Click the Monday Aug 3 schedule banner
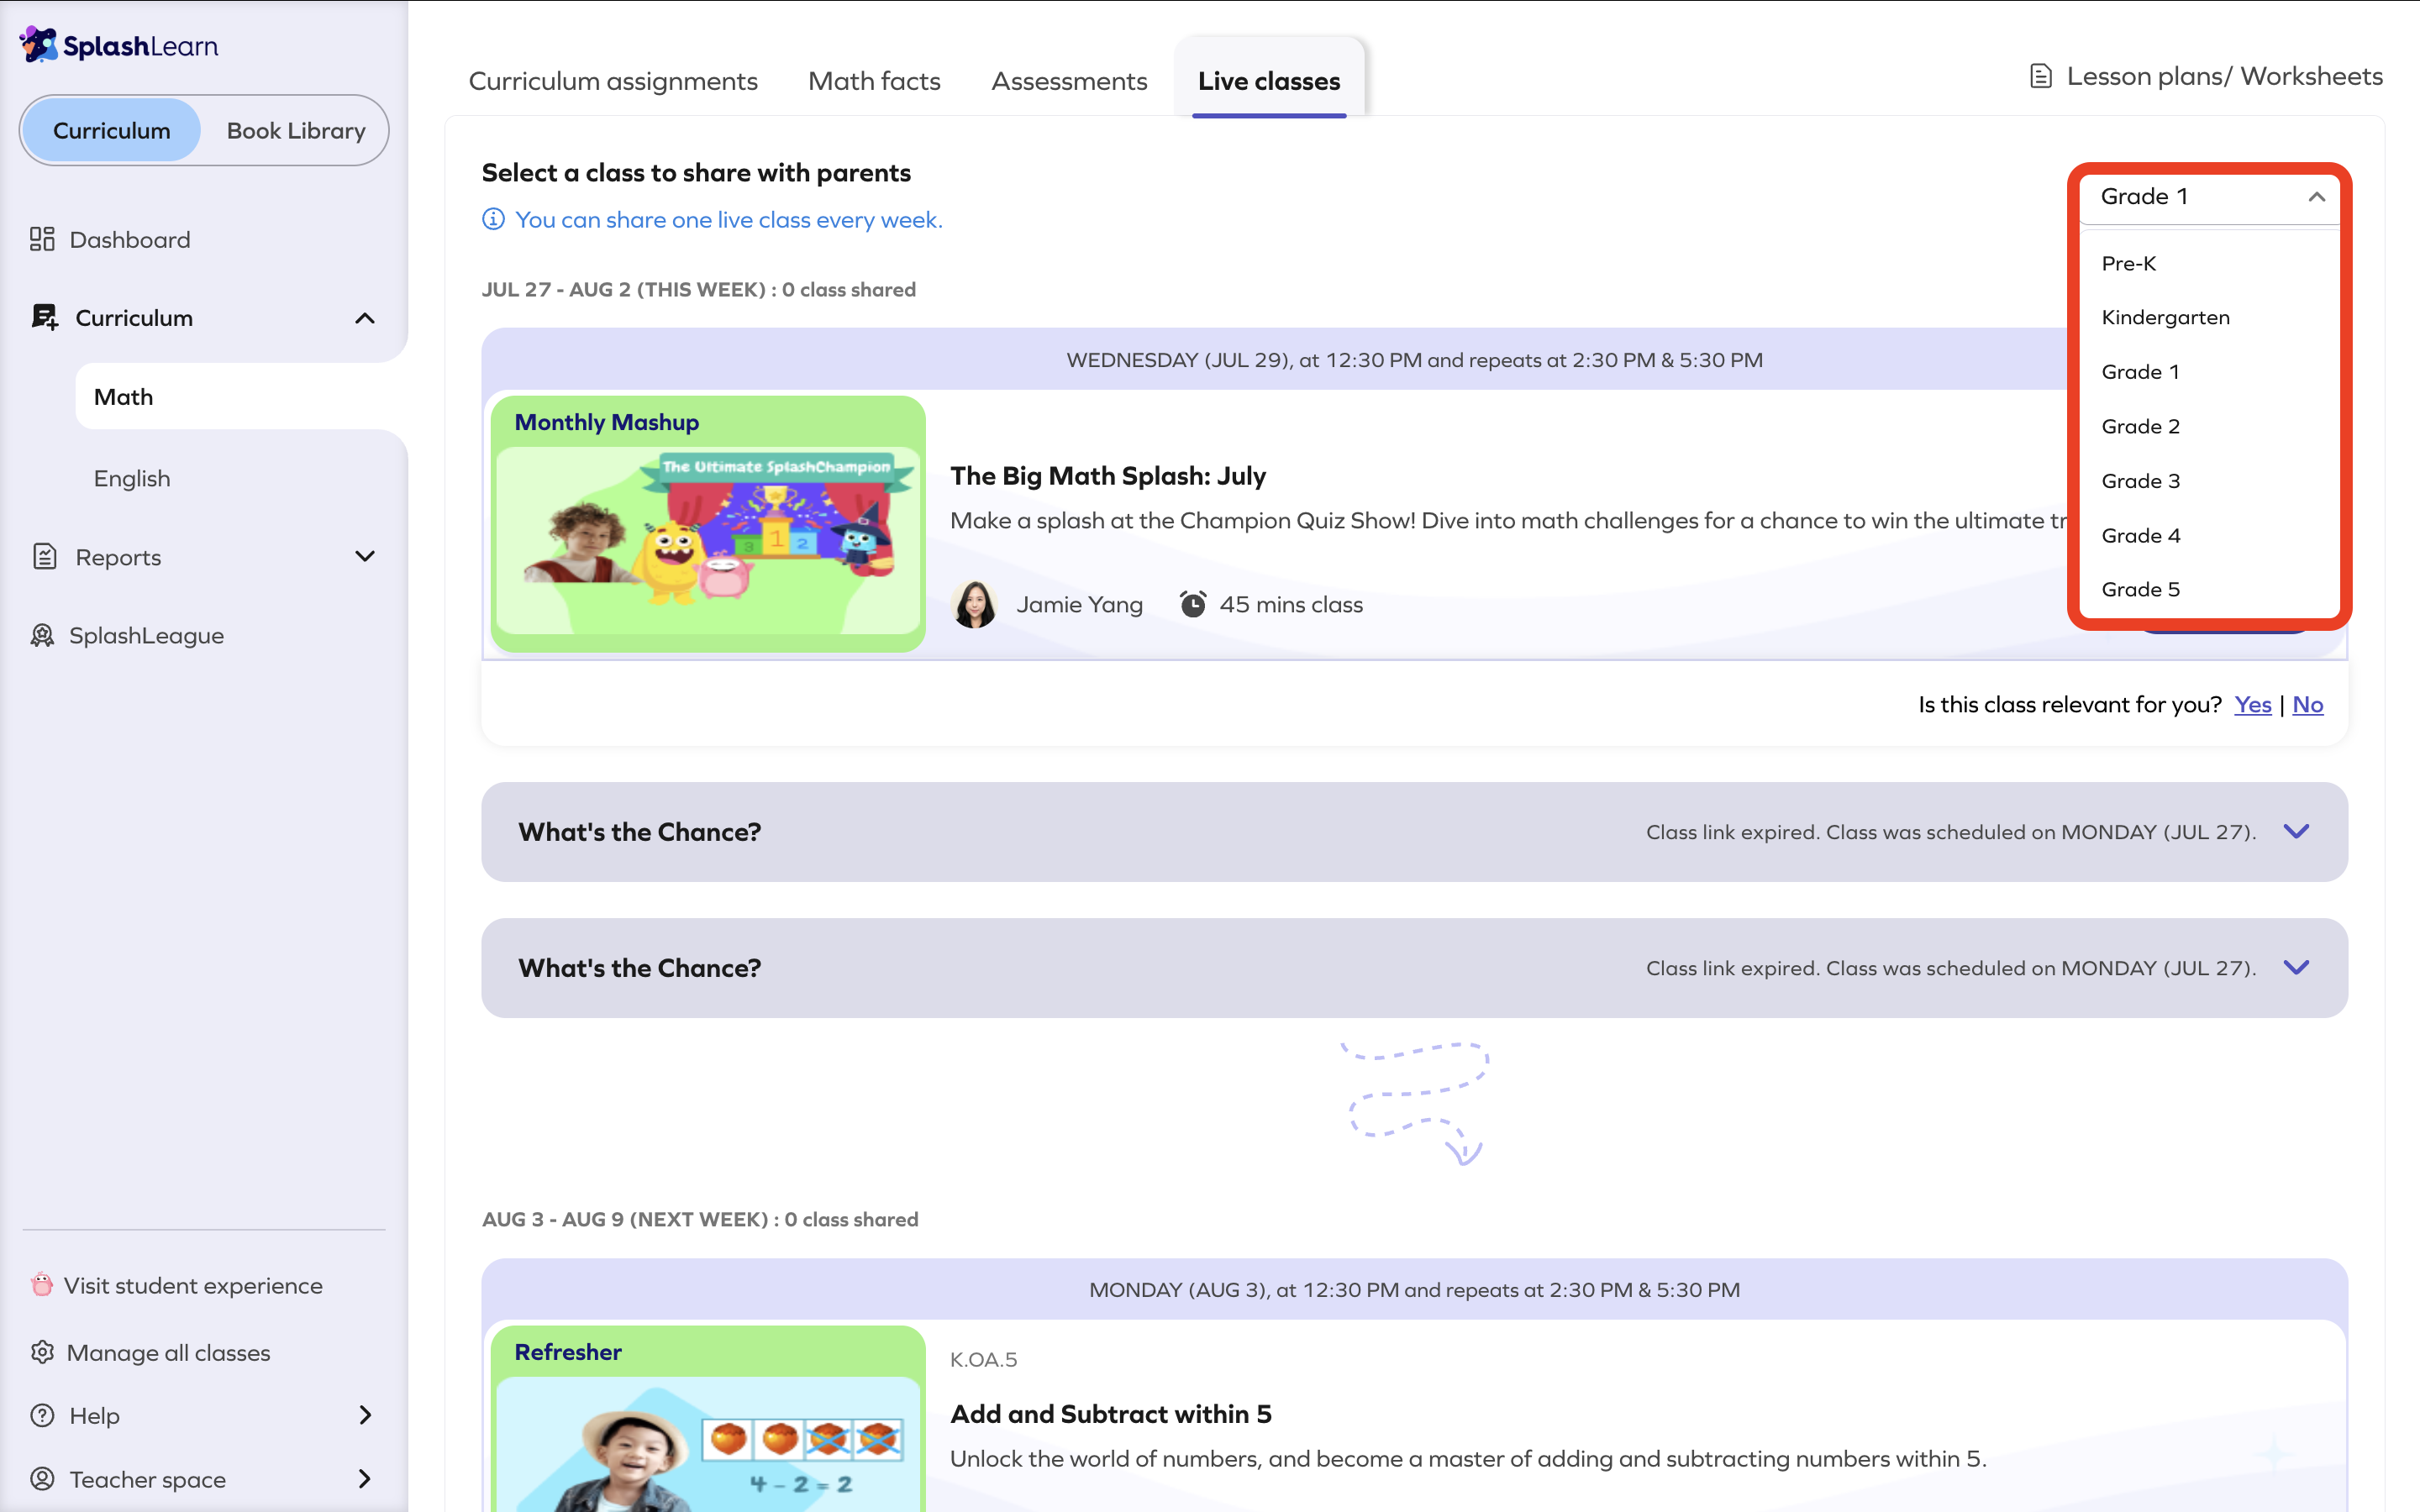The height and width of the screenshot is (1512, 2420). [1414, 1290]
